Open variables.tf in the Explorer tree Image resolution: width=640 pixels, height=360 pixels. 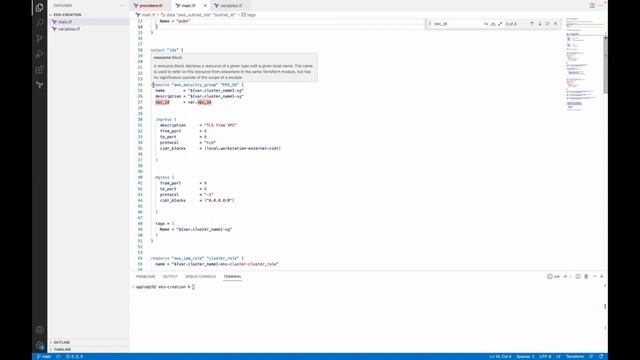88,29
